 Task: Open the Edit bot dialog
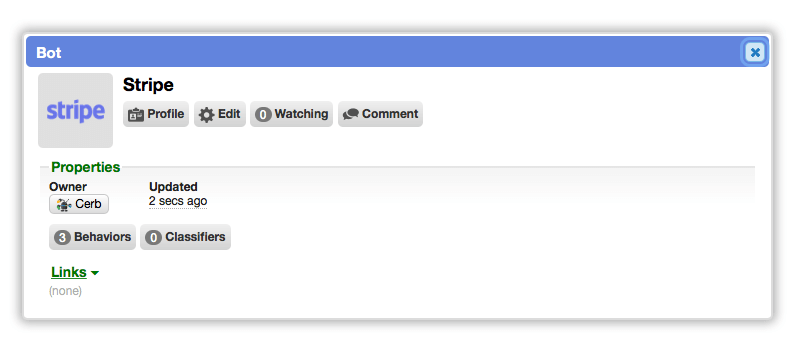pos(220,114)
